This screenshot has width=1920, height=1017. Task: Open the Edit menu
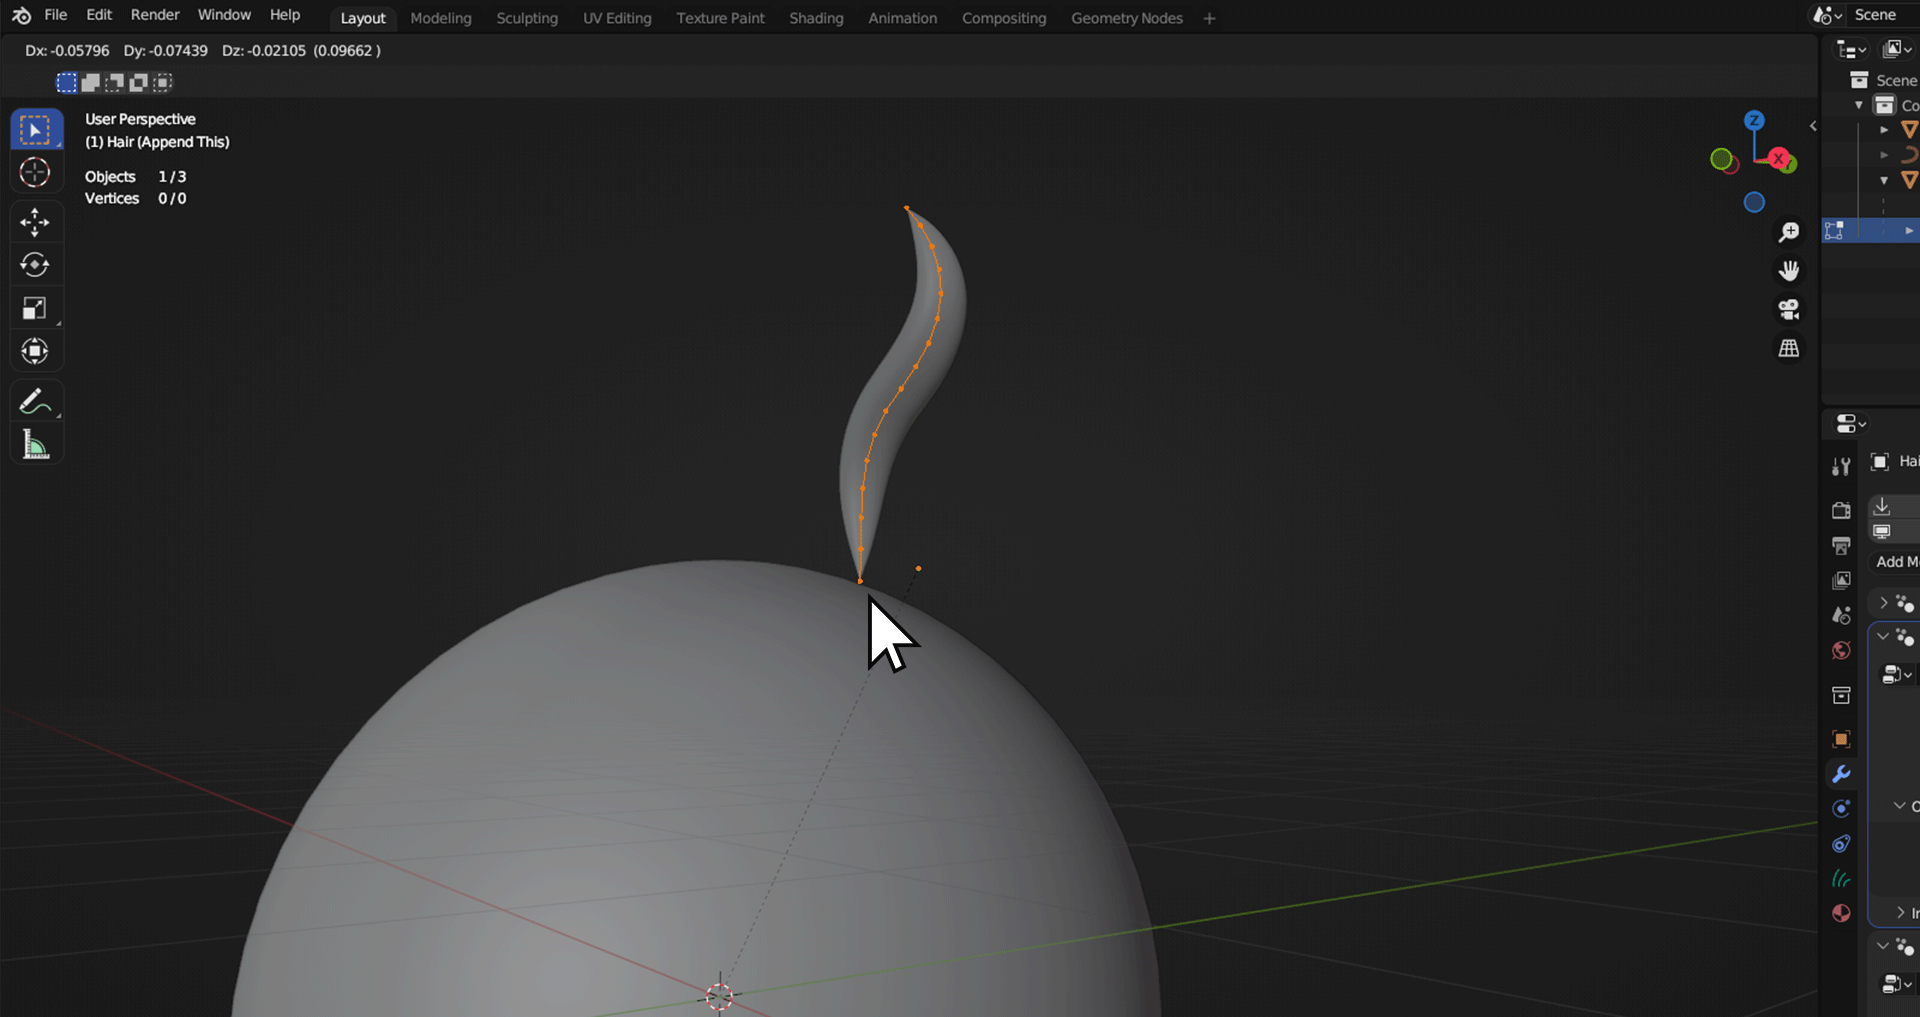coord(99,15)
